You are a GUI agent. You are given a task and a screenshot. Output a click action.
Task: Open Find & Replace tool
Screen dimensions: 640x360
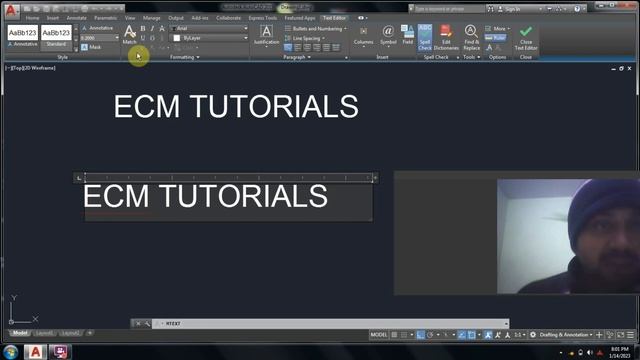471,37
